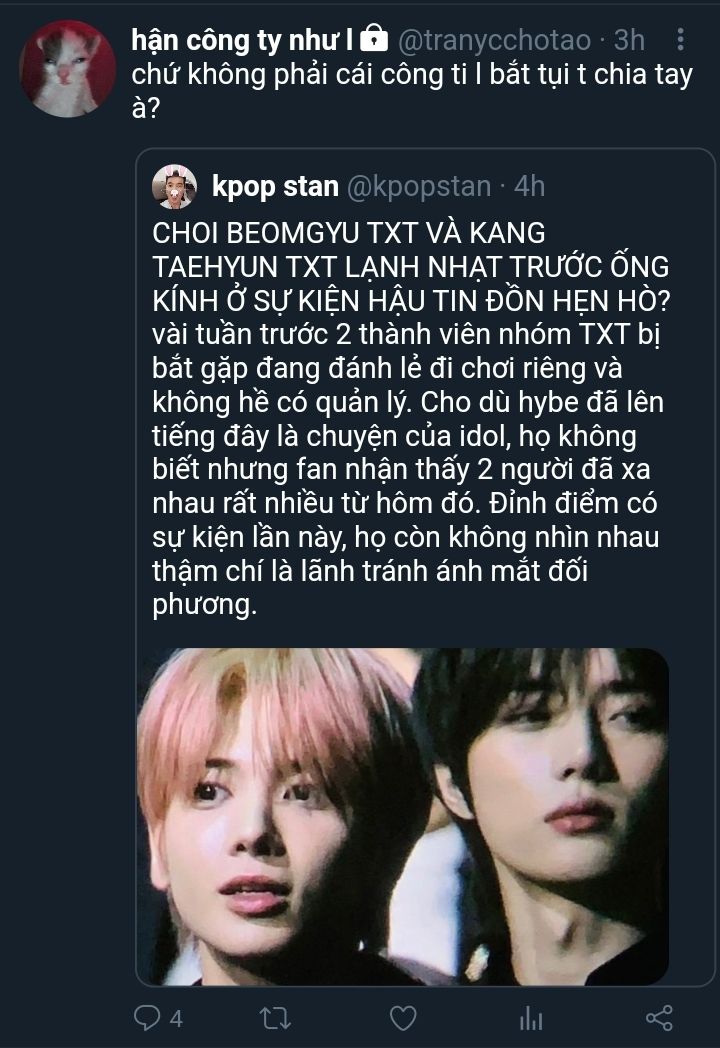This screenshot has height=1048, width=720.
Task: Click display name "hận công ty như l"
Action: (242, 40)
